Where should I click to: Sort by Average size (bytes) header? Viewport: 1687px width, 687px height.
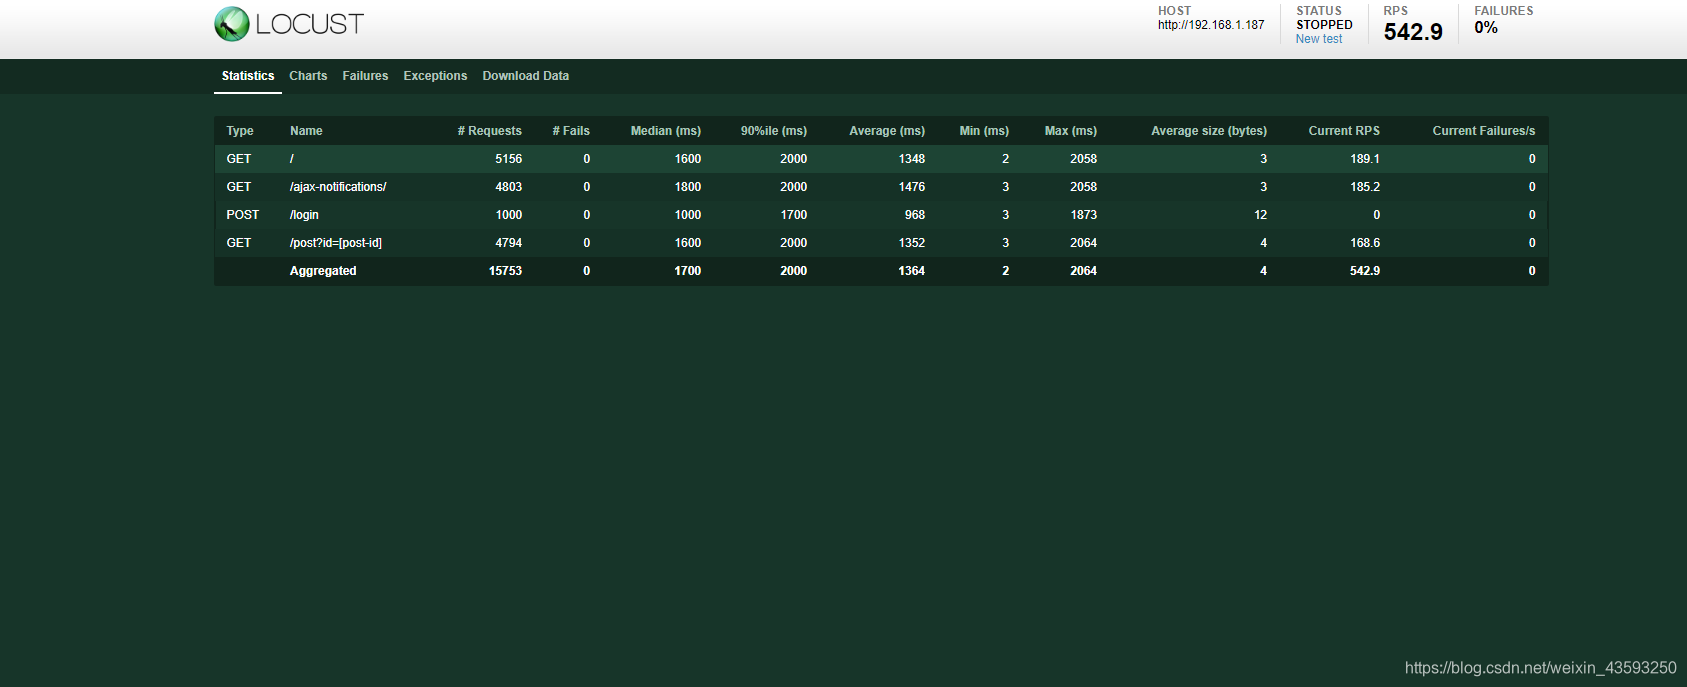(x=1209, y=131)
